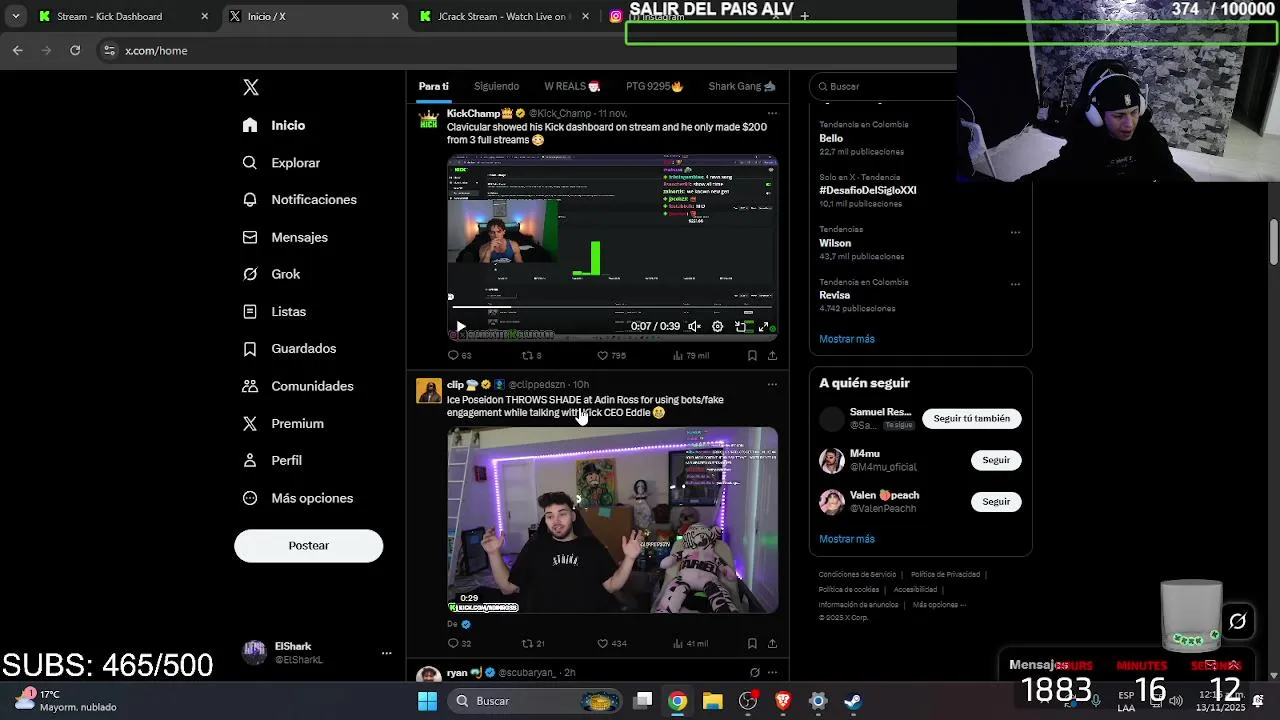Repost the KickChamp post
This screenshot has height=720, width=1280.
531,355
